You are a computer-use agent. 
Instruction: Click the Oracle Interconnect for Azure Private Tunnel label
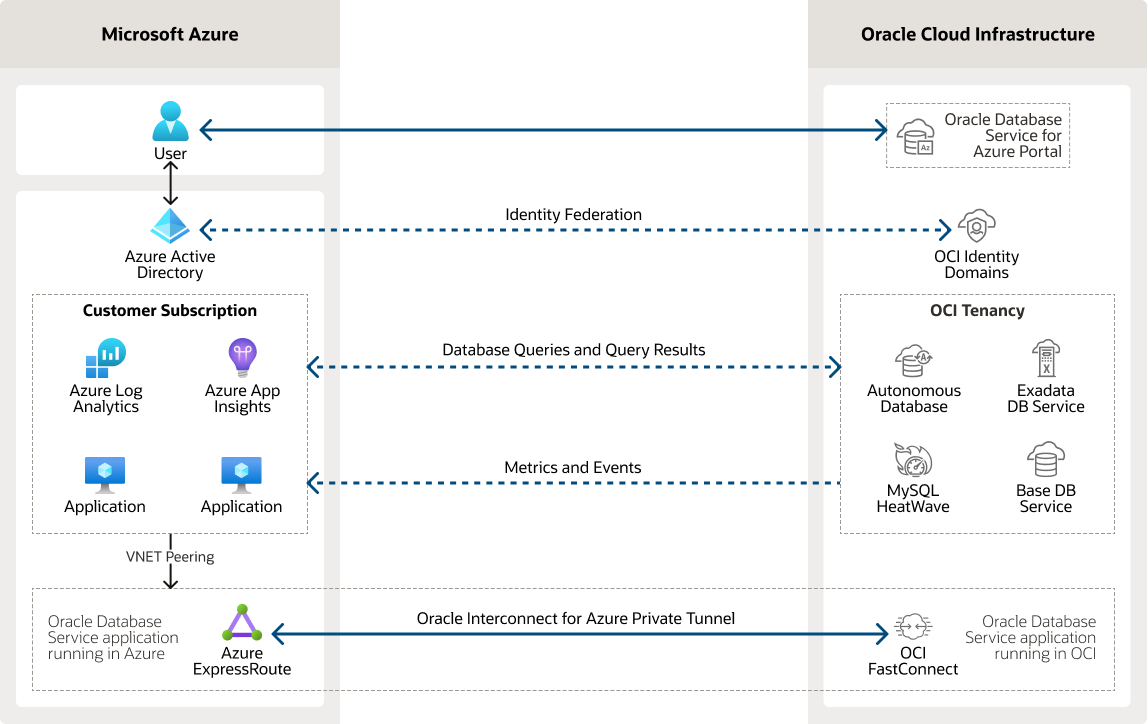(576, 618)
